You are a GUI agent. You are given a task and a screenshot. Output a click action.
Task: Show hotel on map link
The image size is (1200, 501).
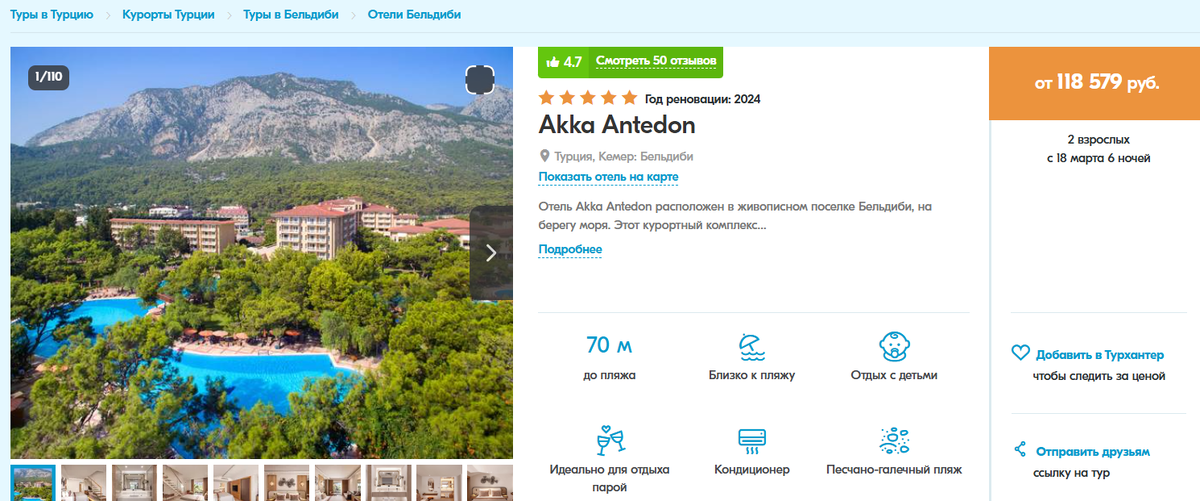tap(608, 177)
